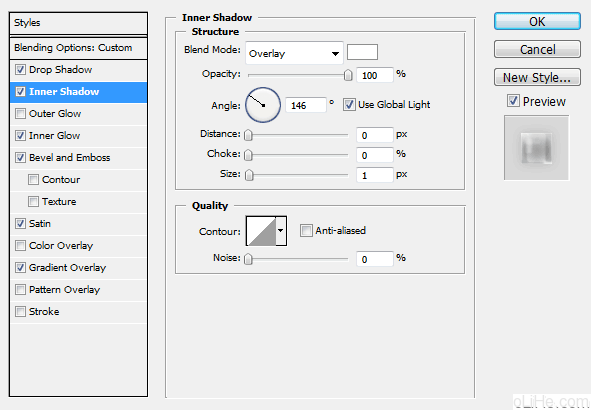
Task: Uncheck Use Global Light
Action: [x=349, y=104]
